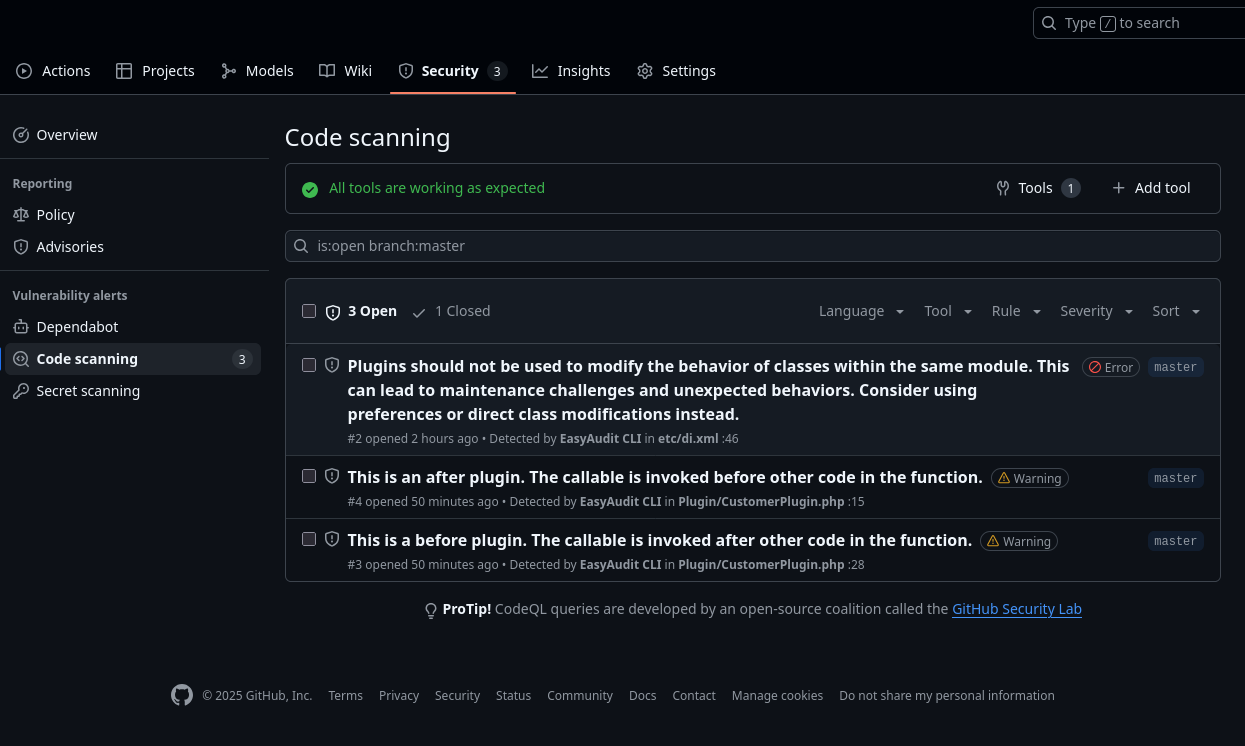The height and width of the screenshot is (746, 1245).
Task: Click the Settings gear icon
Action: click(645, 71)
